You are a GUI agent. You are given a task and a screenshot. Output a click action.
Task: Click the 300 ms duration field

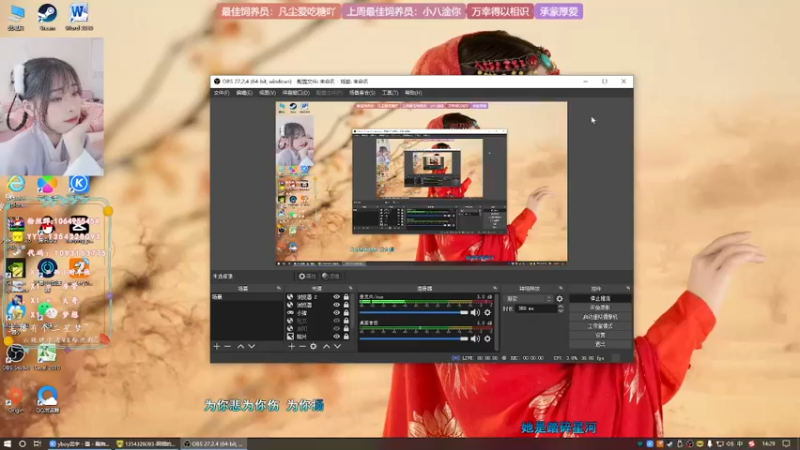(x=536, y=309)
